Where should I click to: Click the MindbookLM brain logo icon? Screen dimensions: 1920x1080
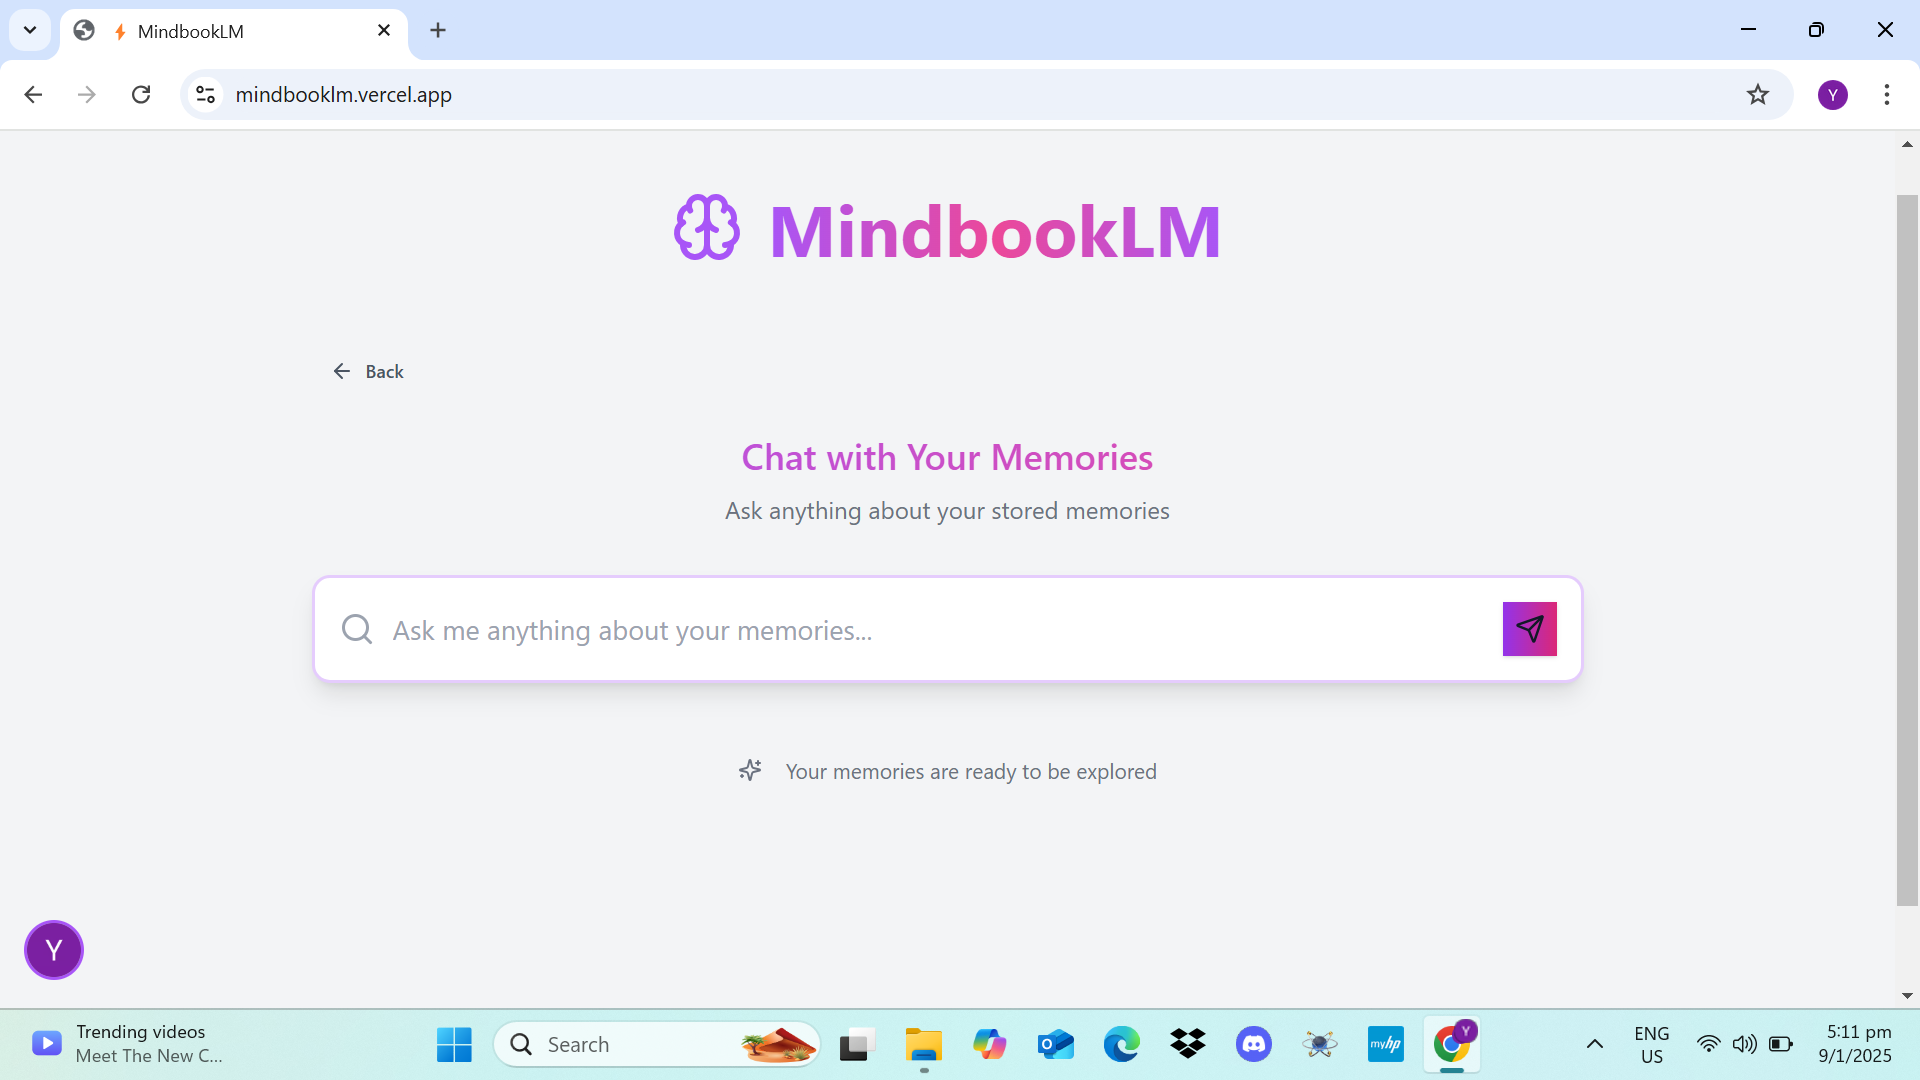[x=707, y=228]
